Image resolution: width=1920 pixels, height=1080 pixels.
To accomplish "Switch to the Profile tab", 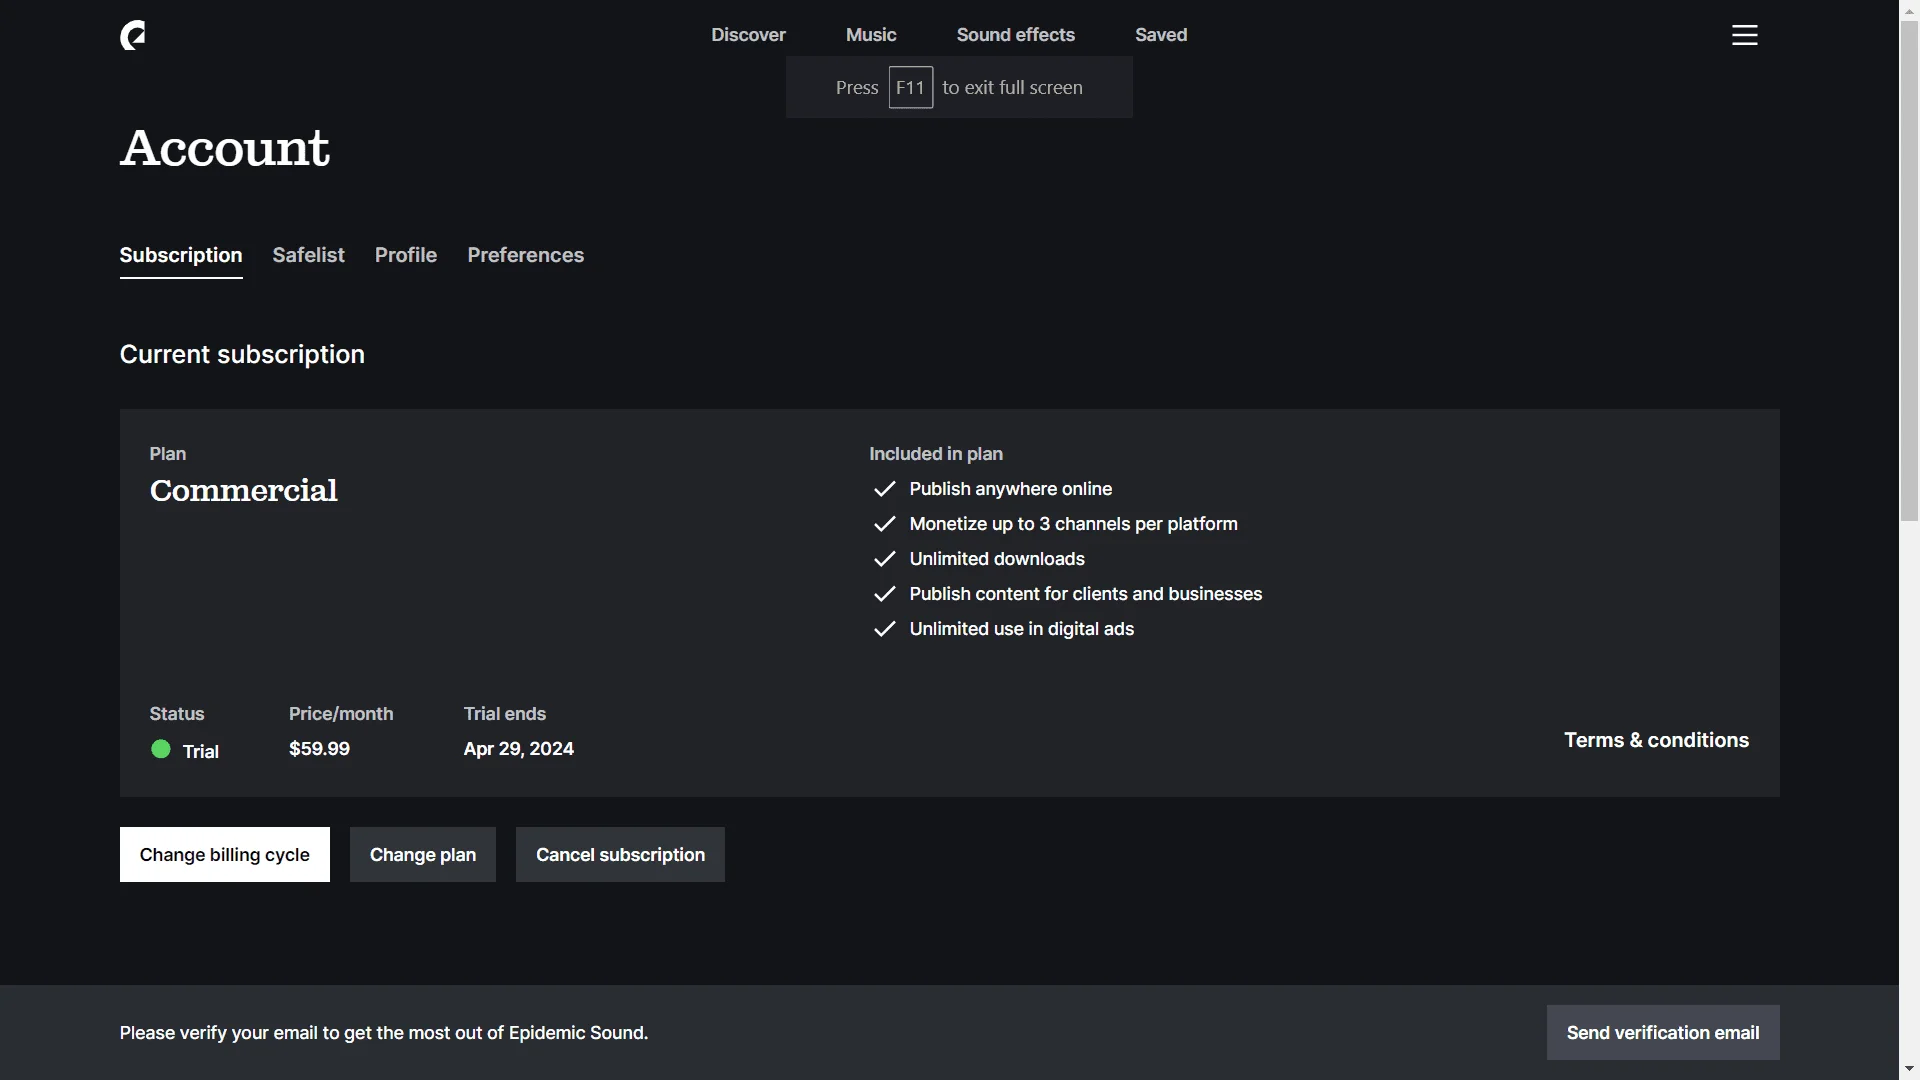I will pyautogui.click(x=406, y=255).
